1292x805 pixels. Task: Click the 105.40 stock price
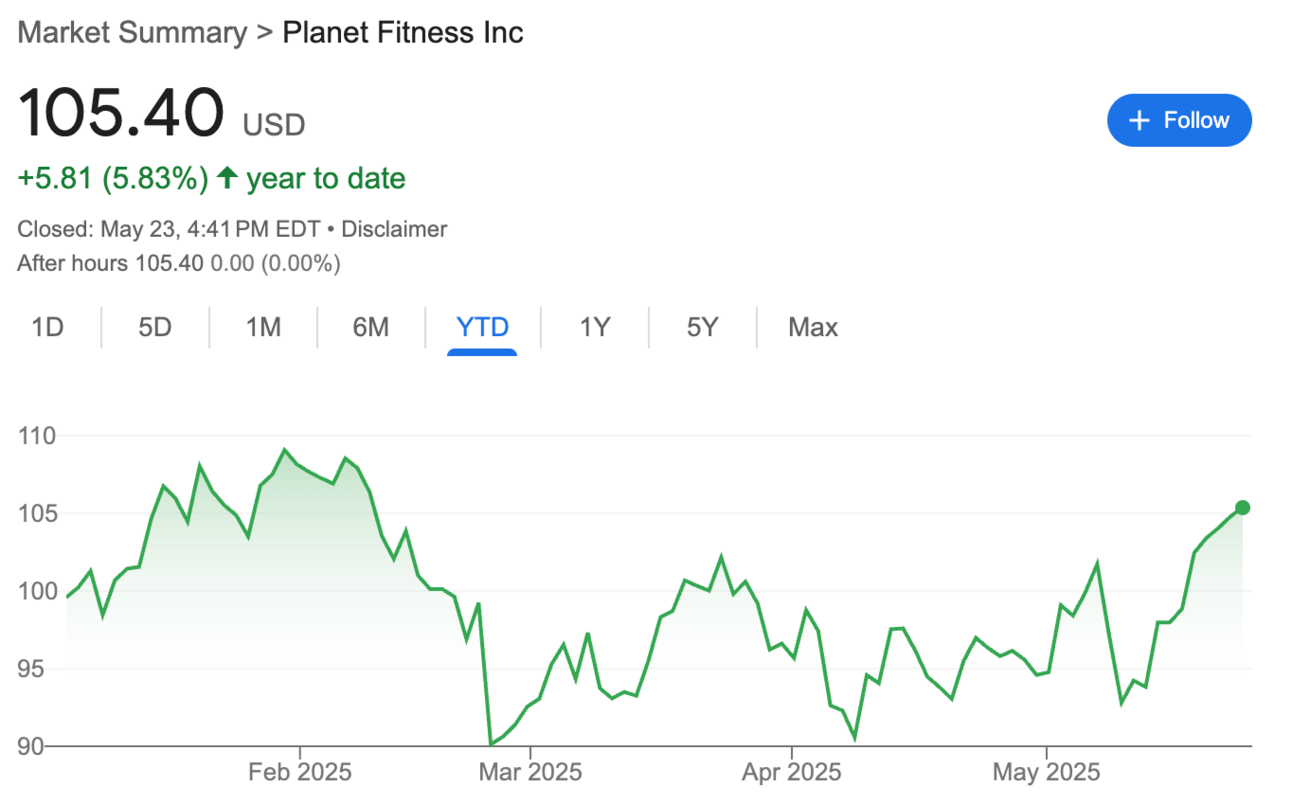[121, 114]
